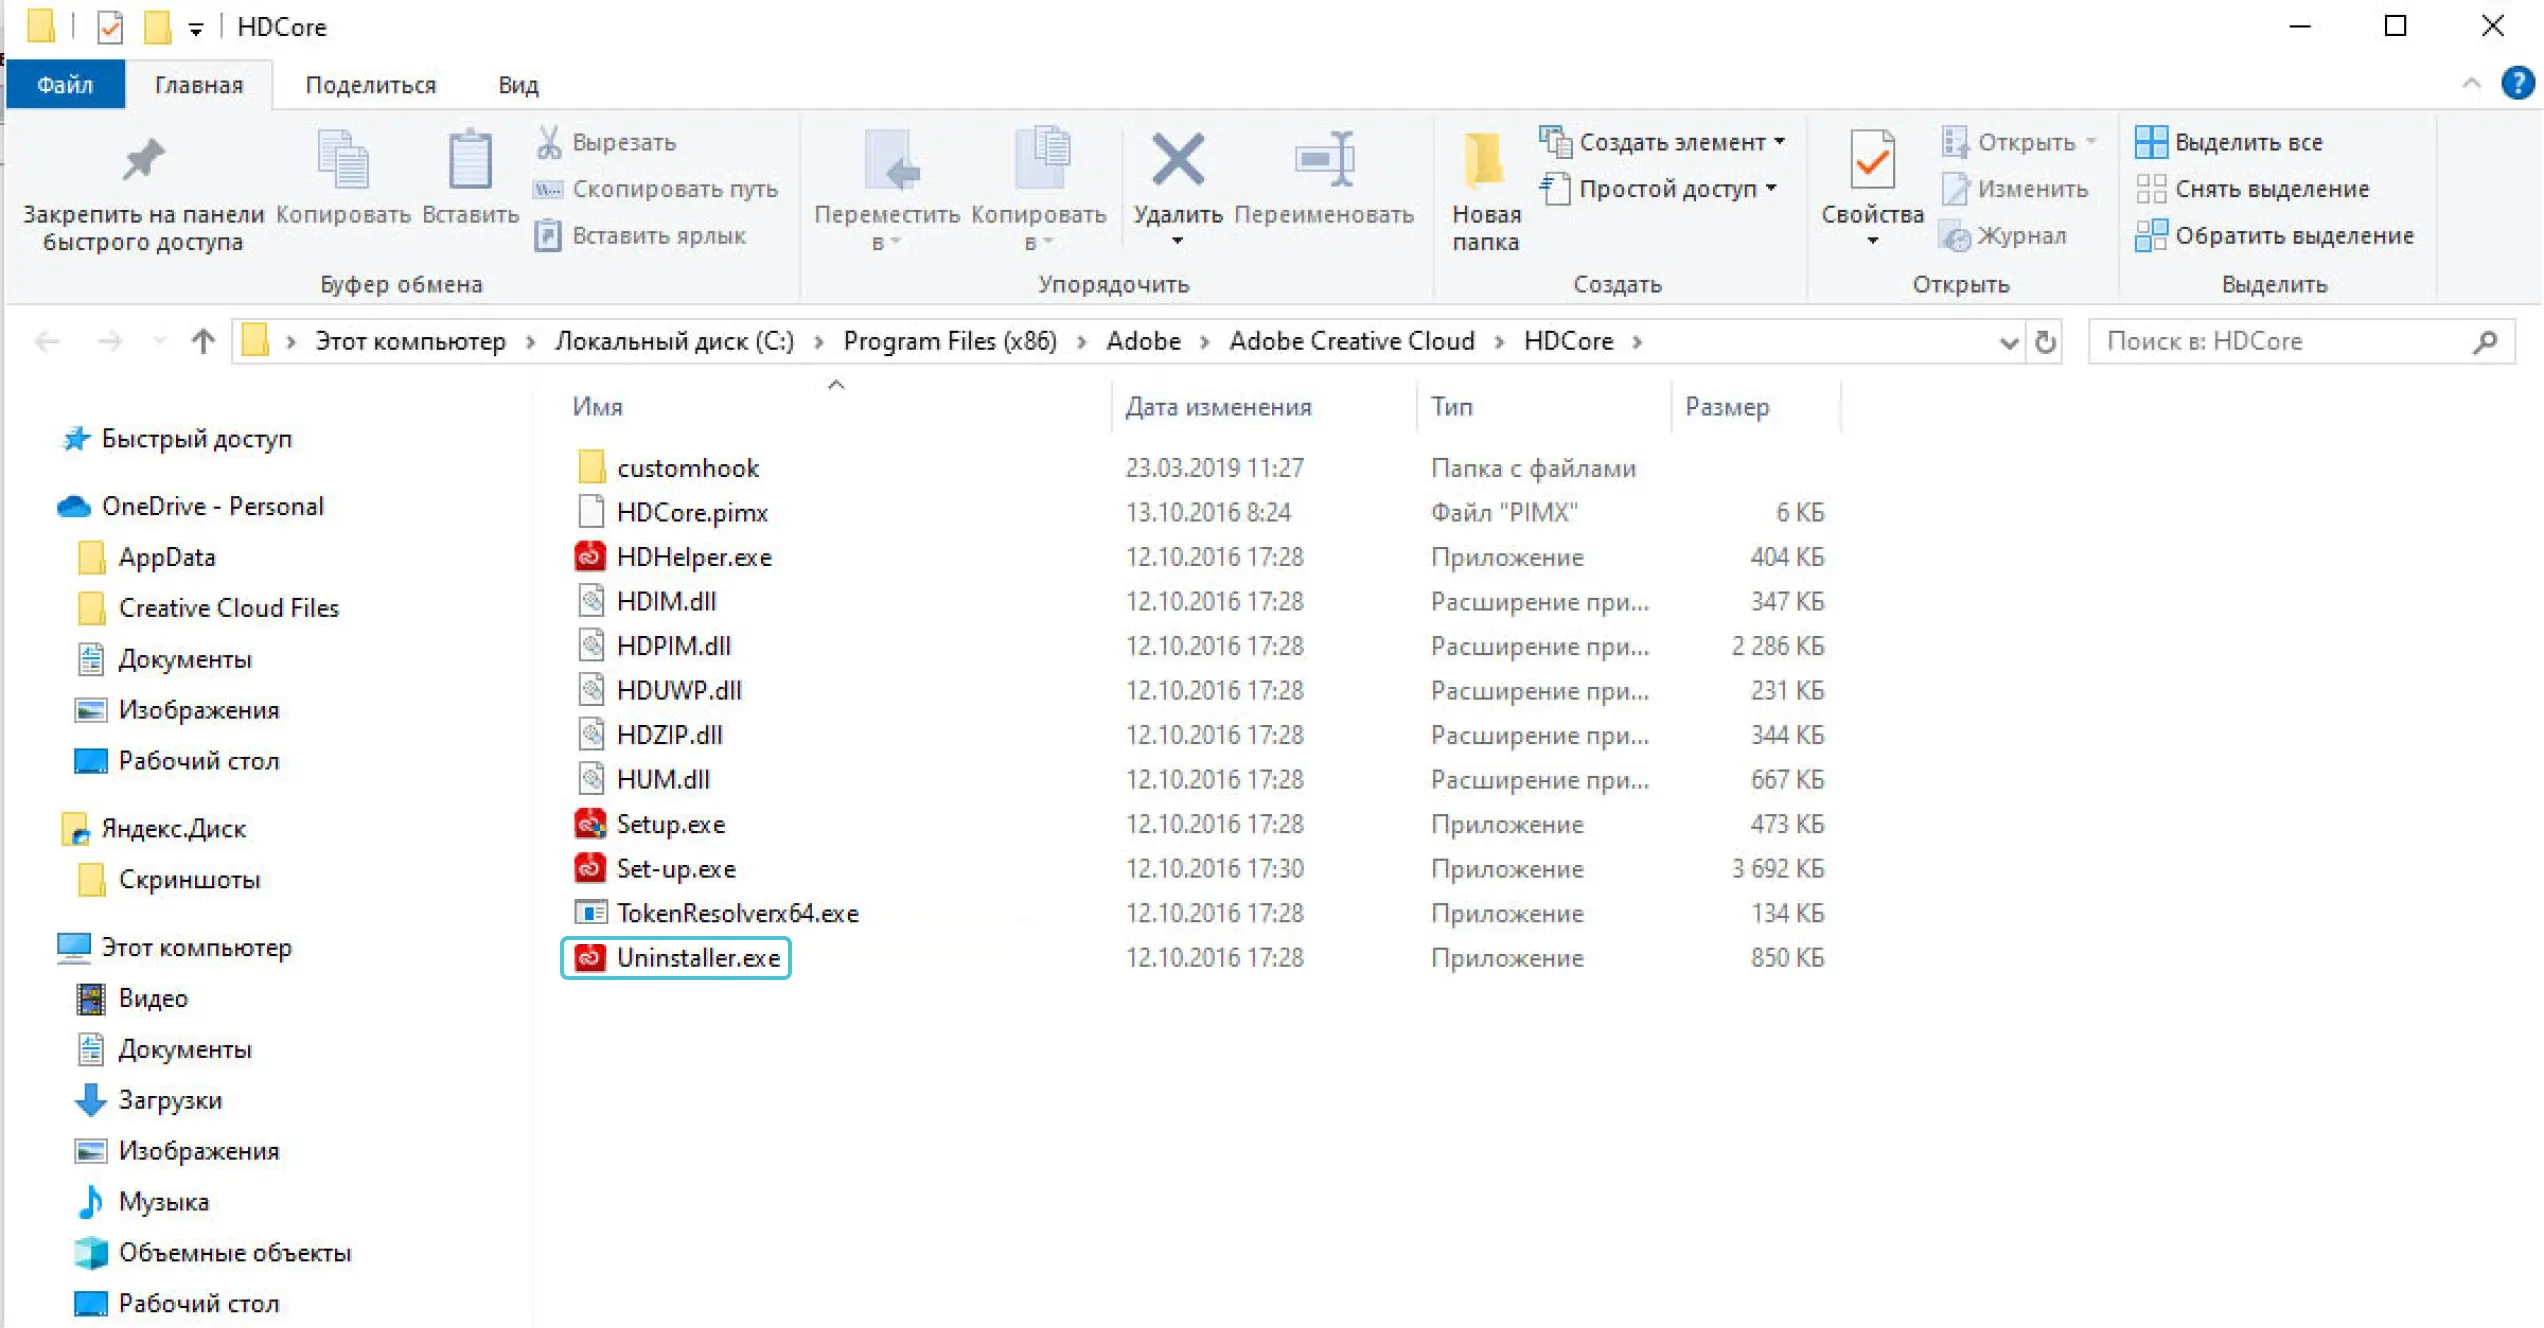Click the New folder (Новая папка) icon
2544x1328 pixels.
click(x=1484, y=161)
